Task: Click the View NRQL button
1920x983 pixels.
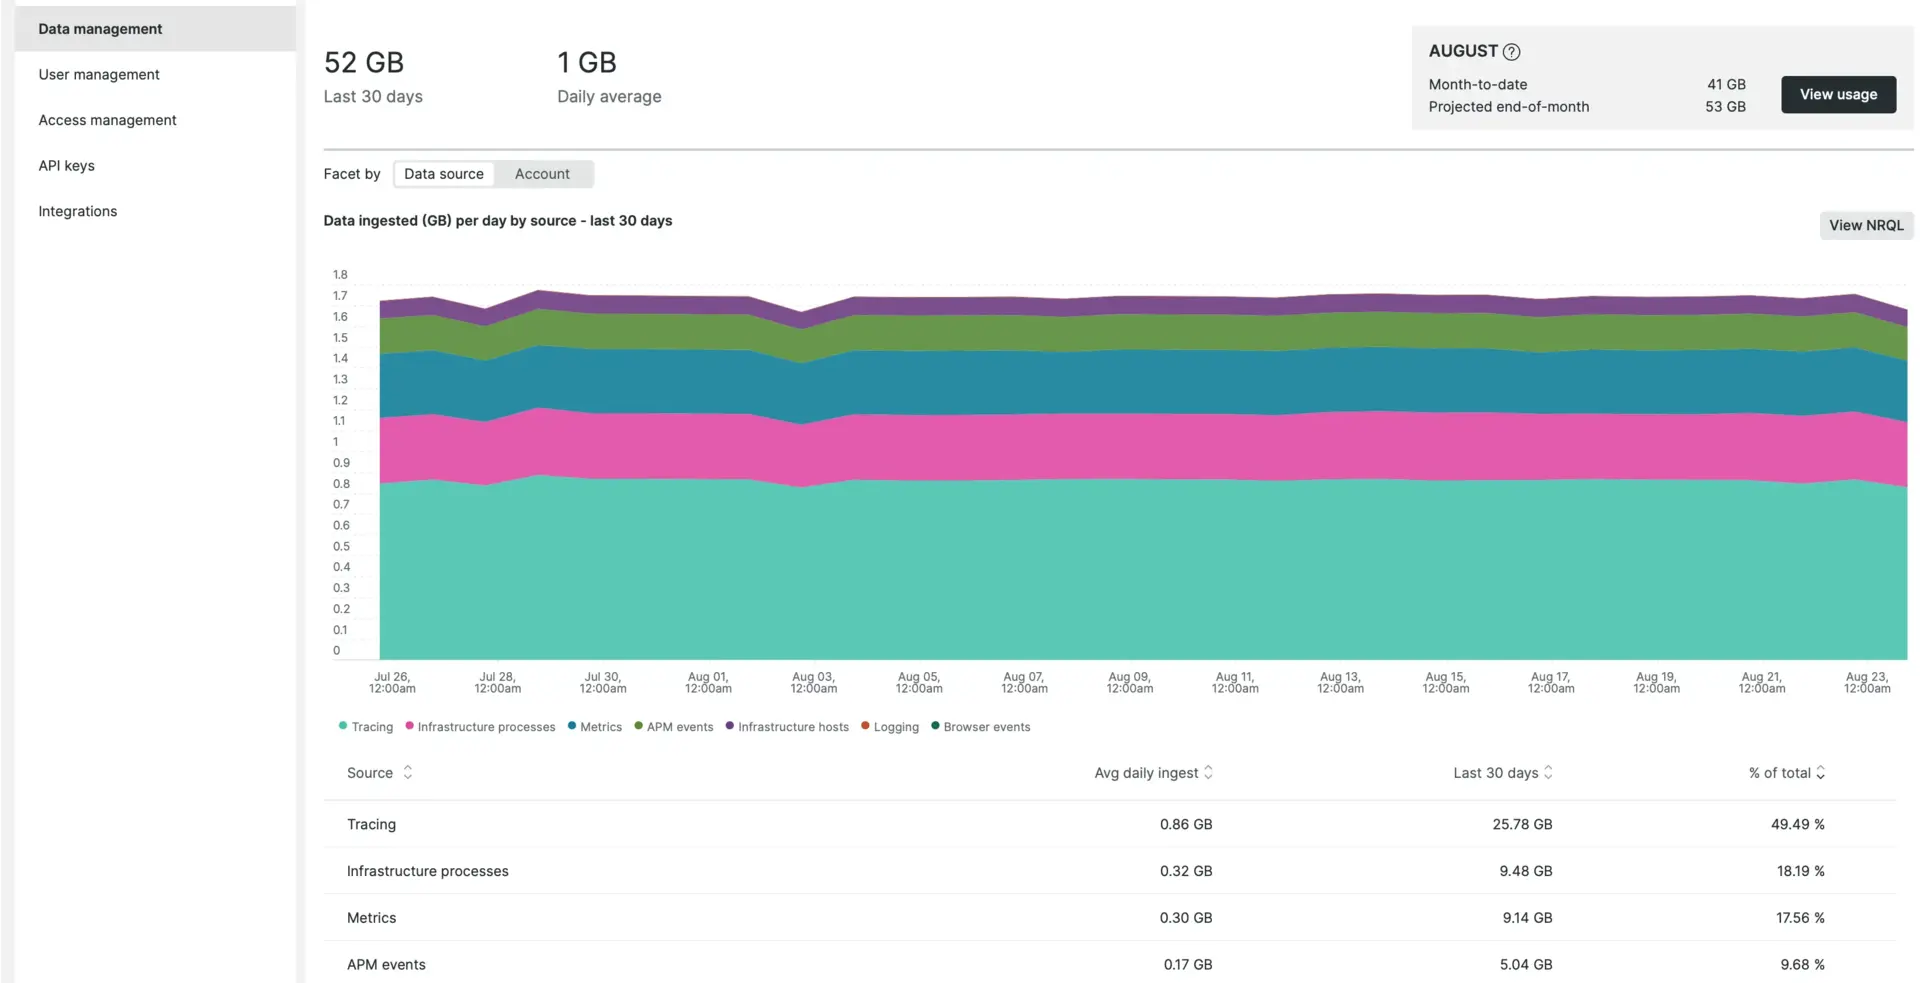Action: pyautogui.click(x=1865, y=226)
